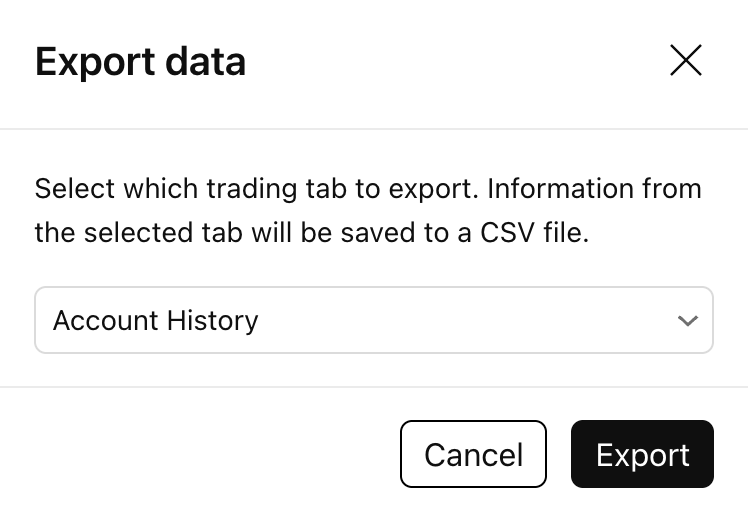This screenshot has height=514, width=748.
Task: Click the down chevron in the select box
Action: (x=687, y=321)
